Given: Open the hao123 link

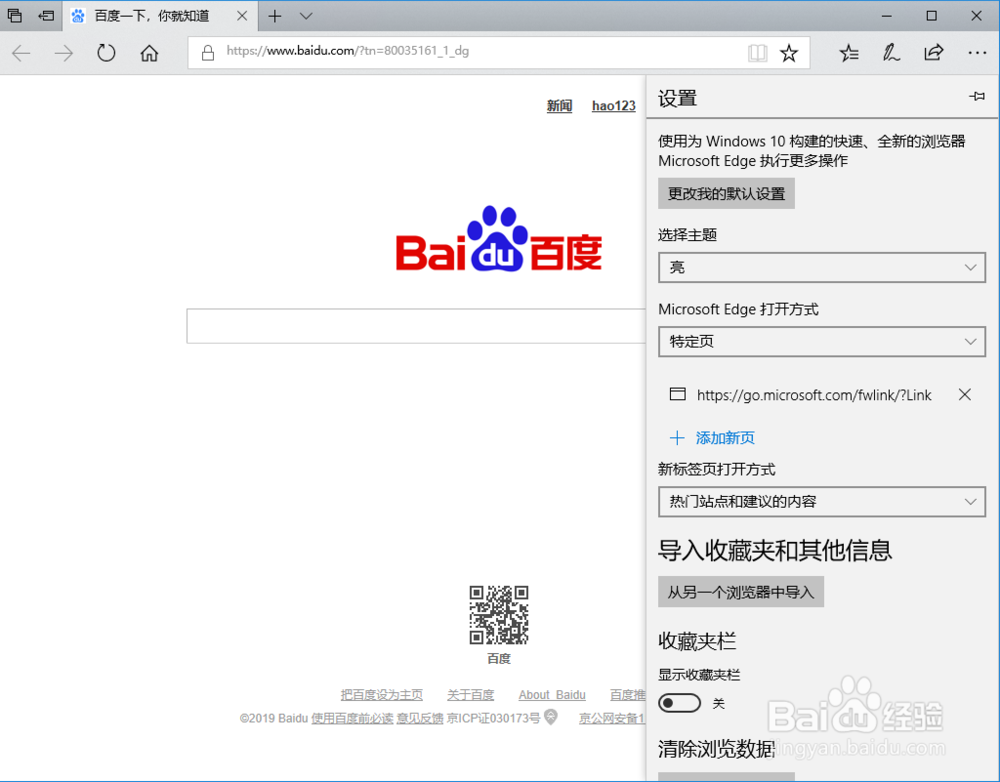Looking at the screenshot, I should point(614,106).
